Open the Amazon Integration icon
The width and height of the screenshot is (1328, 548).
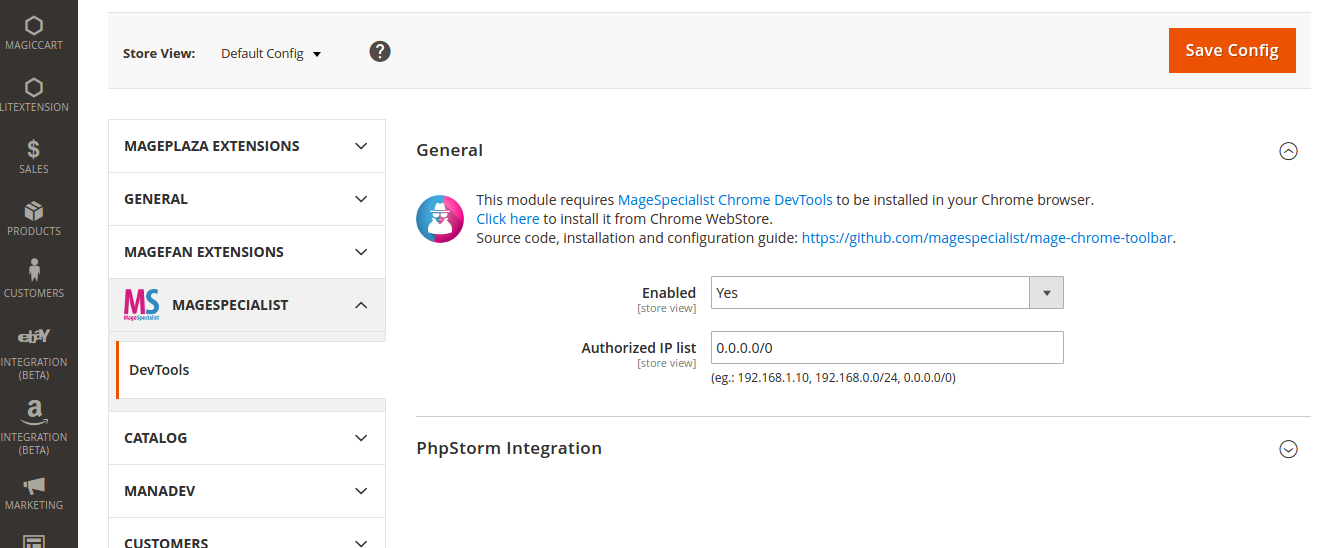(x=34, y=410)
